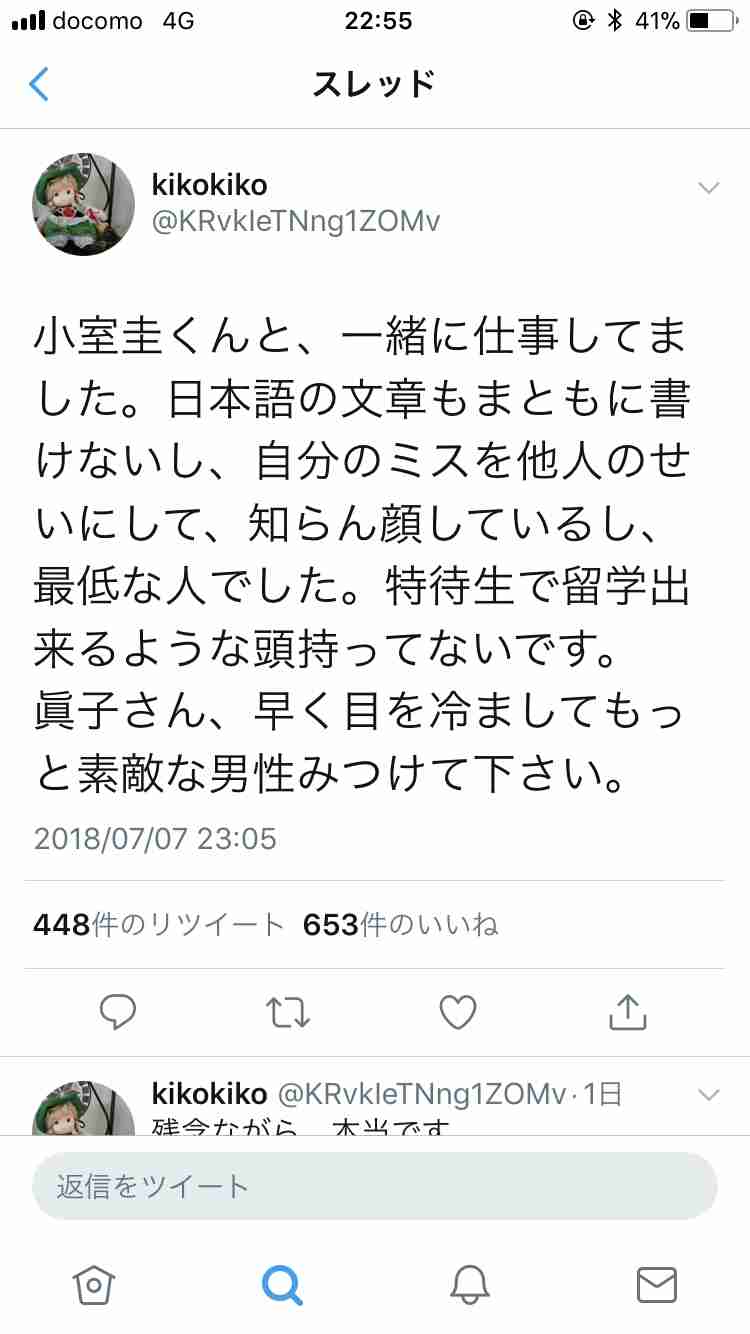Screen dimensions: 750x1334
Task: Open kikokiko profile picture in main tweet
Action: pyautogui.click(x=84, y=204)
